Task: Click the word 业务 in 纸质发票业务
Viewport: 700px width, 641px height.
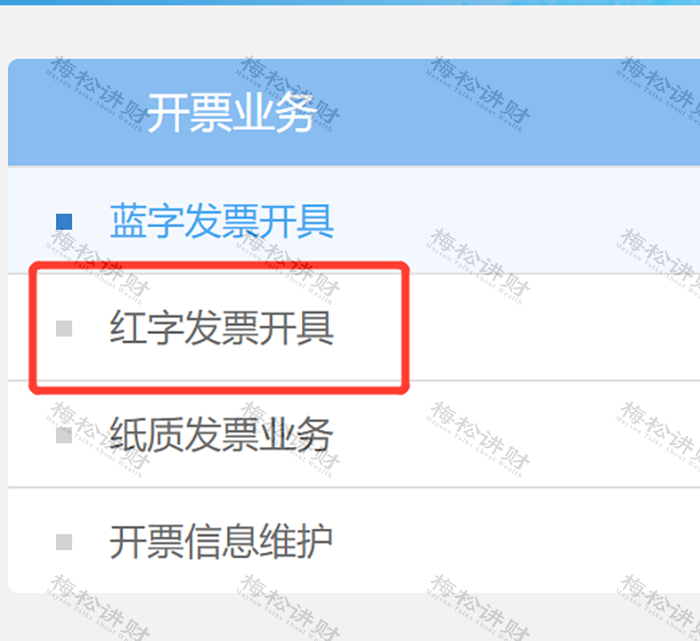Action: point(296,434)
